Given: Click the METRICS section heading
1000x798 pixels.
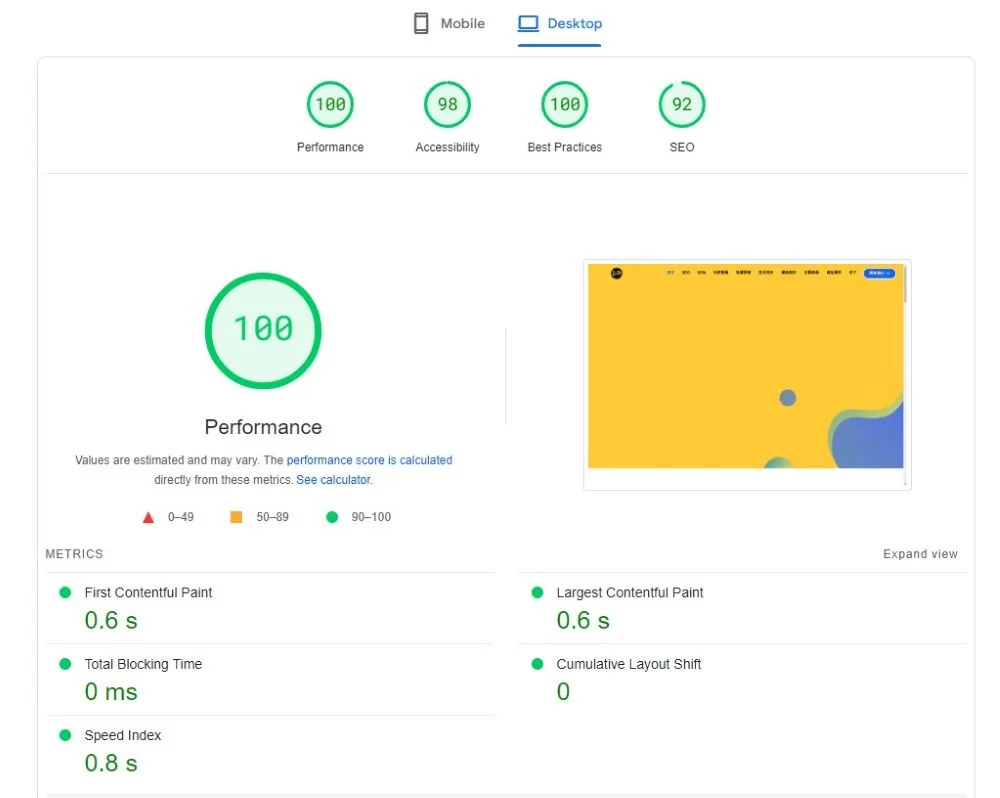Looking at the screenshot, I should (74, 554).
